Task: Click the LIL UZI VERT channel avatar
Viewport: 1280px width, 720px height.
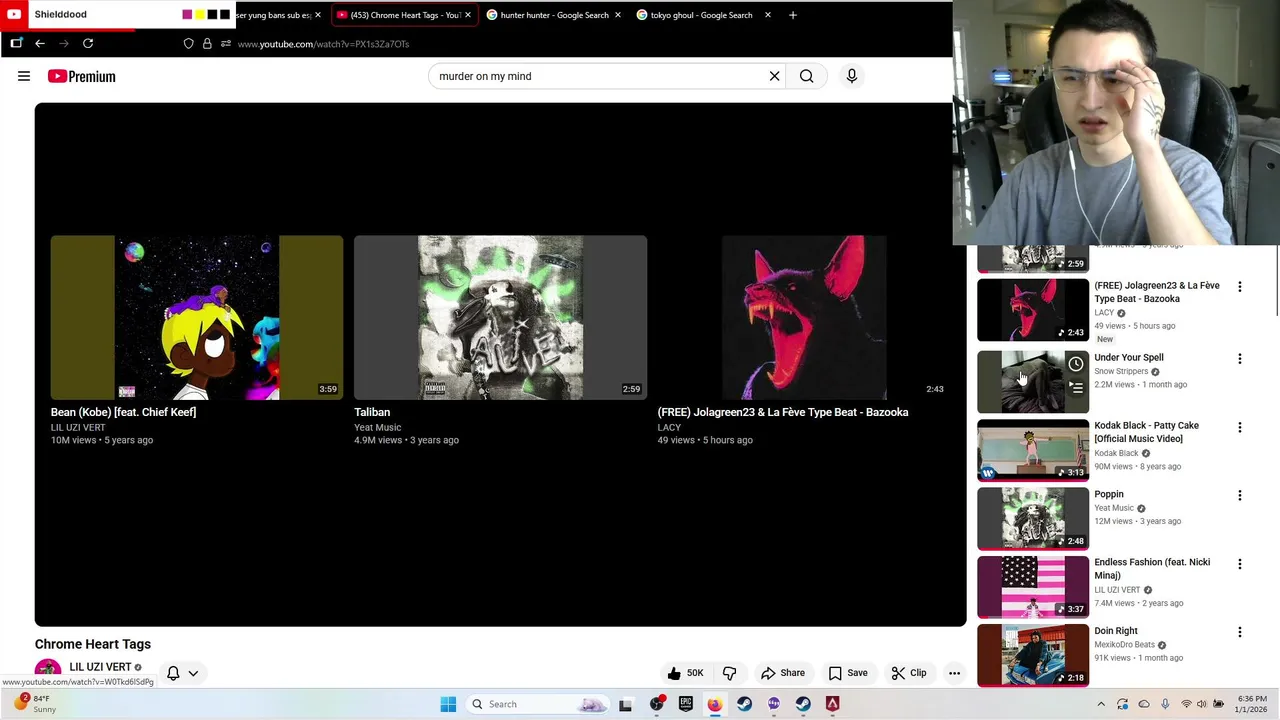Action: pyautogui.click(x=47, y=672)
